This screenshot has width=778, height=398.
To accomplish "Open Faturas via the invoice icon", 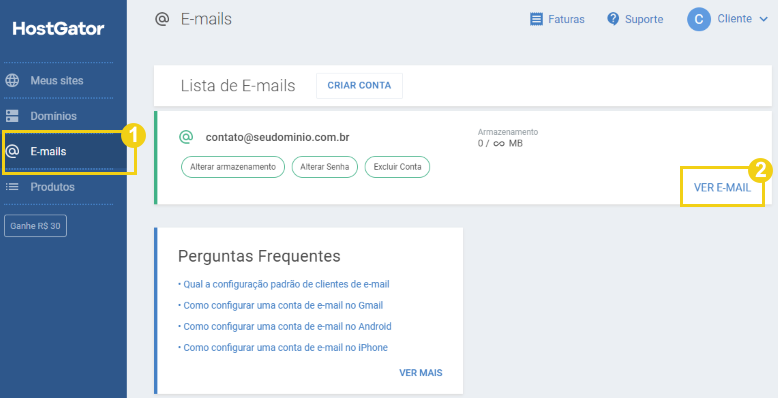I will pyautogui.click(x=536, y=19).
